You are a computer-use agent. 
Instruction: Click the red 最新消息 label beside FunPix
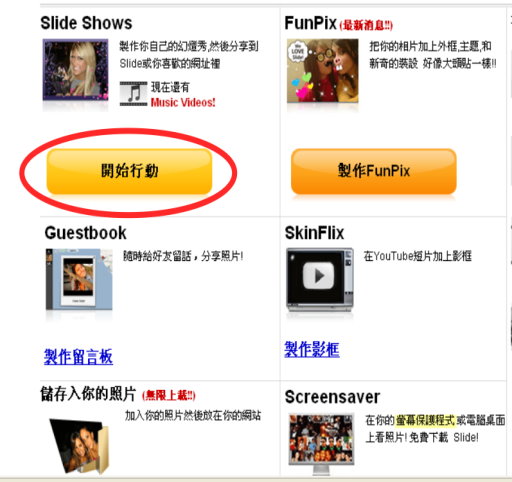click(x=366, y=25)
